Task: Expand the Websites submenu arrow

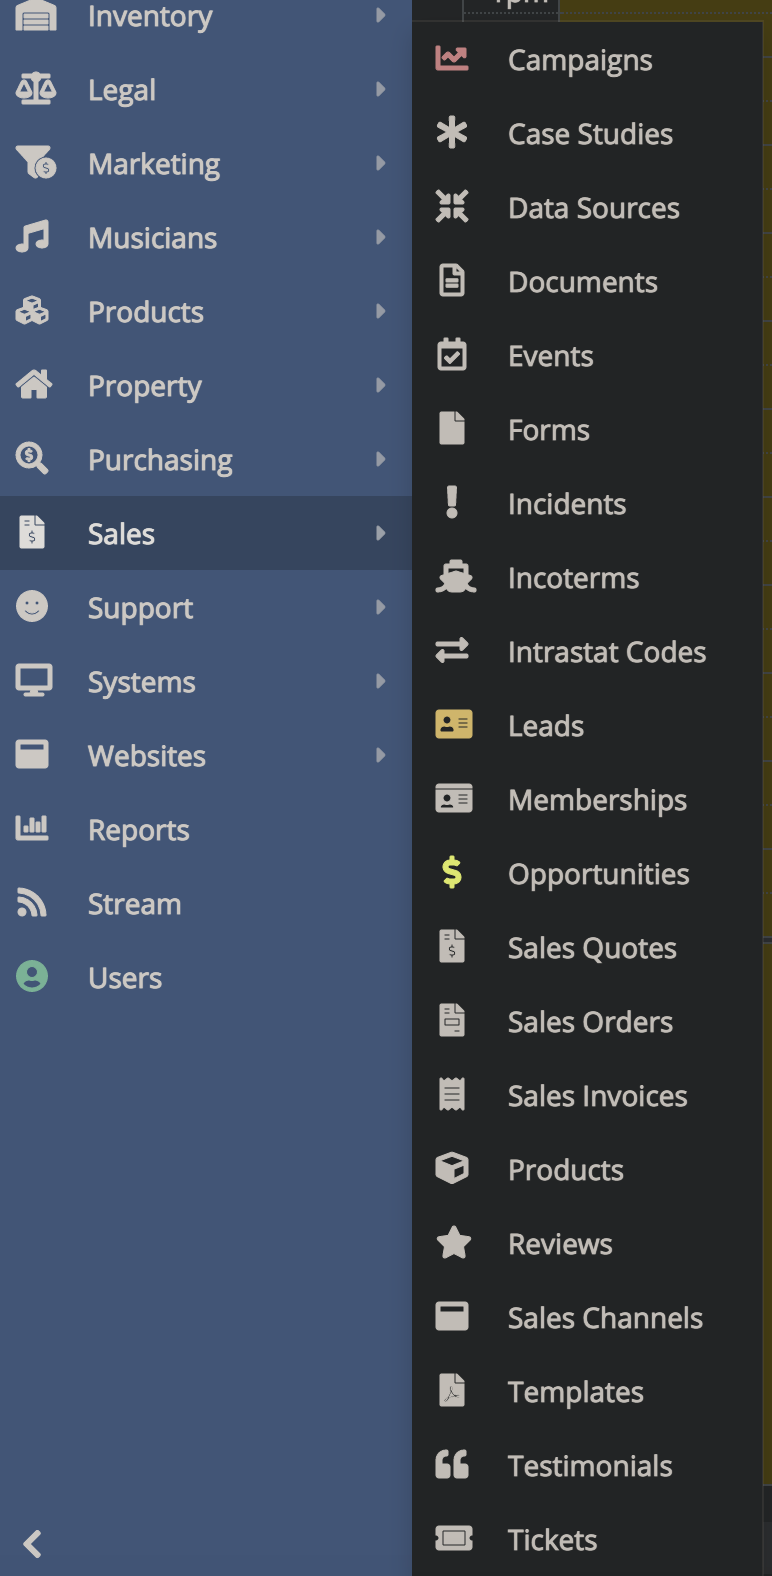Action: coord(380,755)
